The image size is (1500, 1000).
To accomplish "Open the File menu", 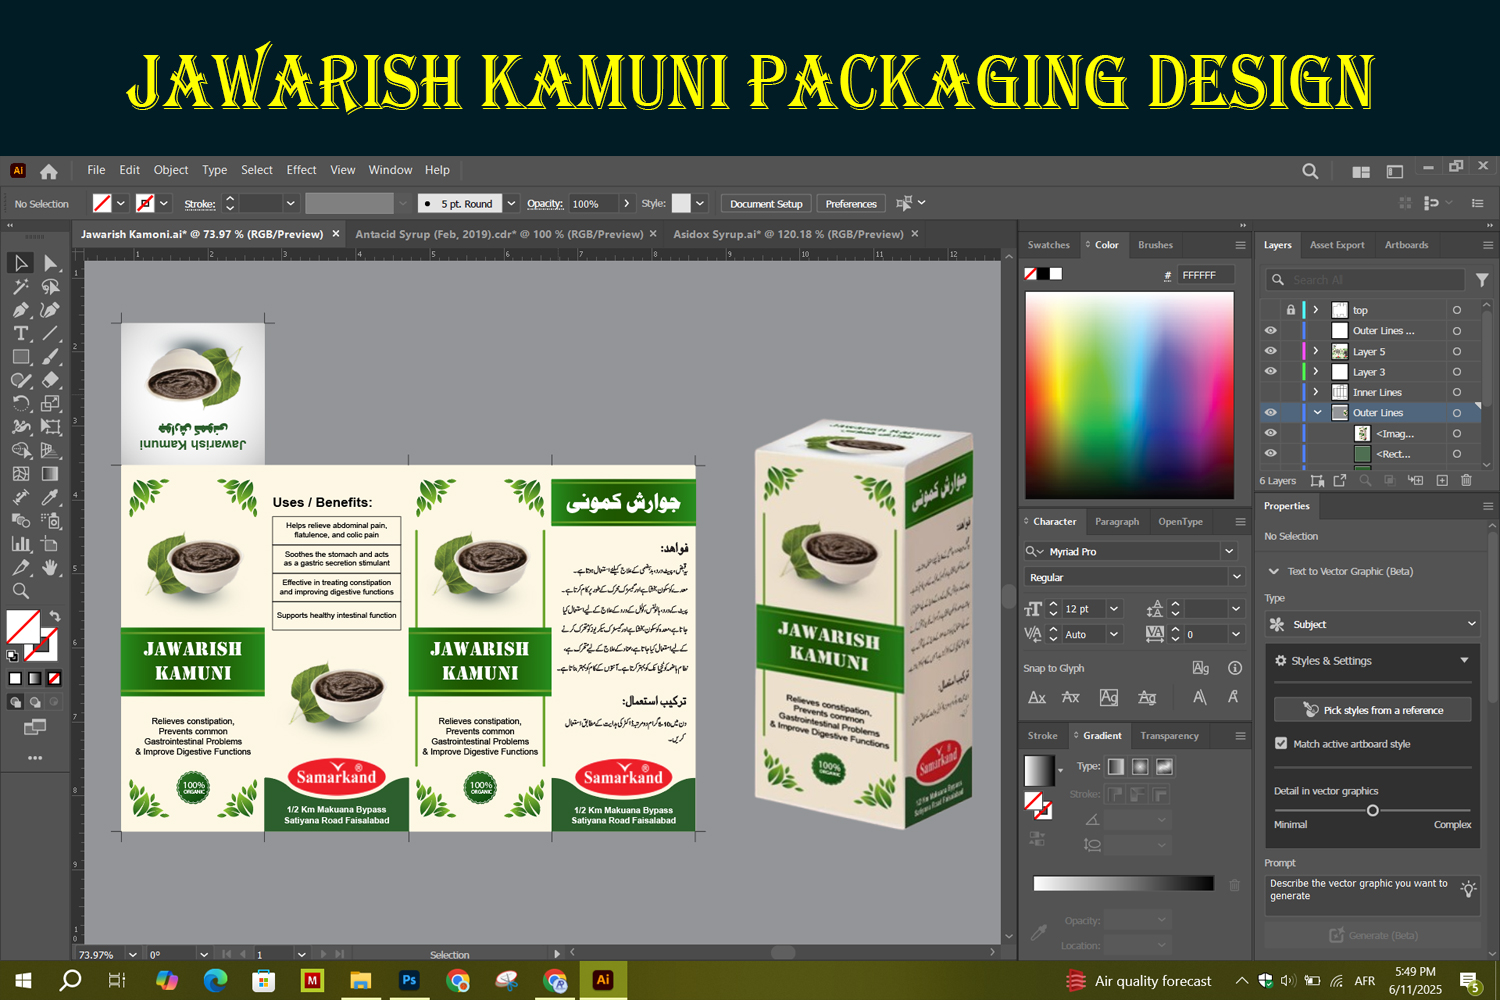I will (96, 170).
